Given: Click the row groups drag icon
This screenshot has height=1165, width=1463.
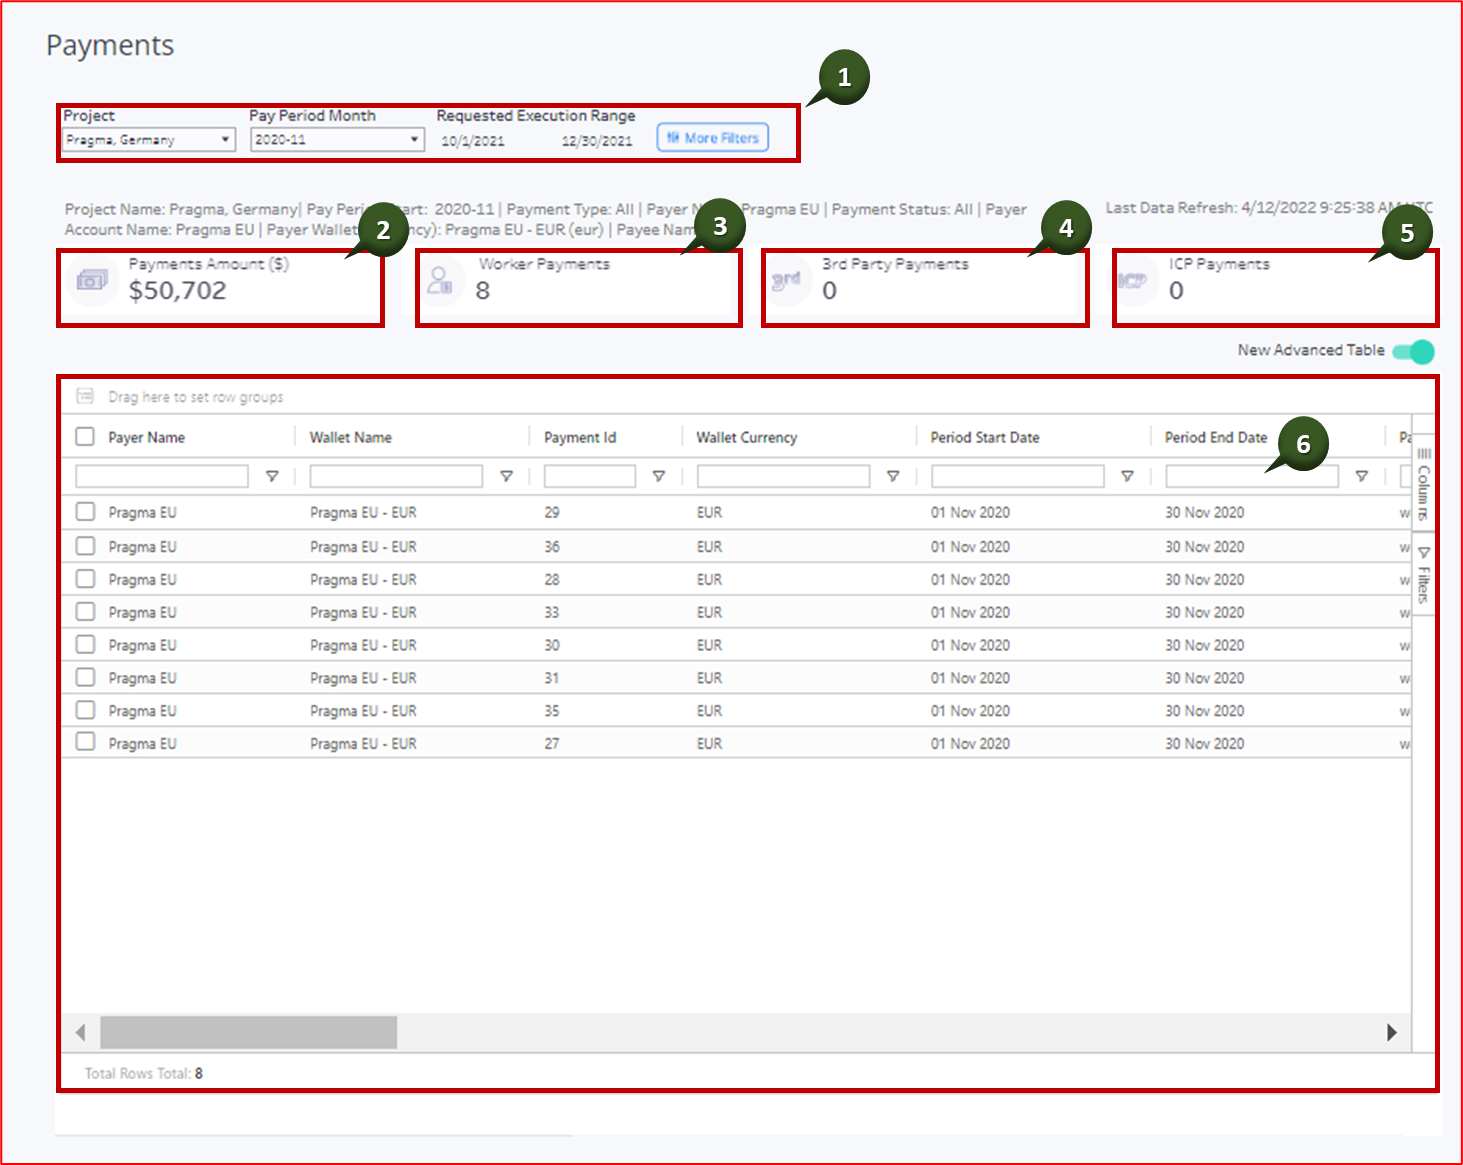Looking at the screenshot, I should [84, 396].
